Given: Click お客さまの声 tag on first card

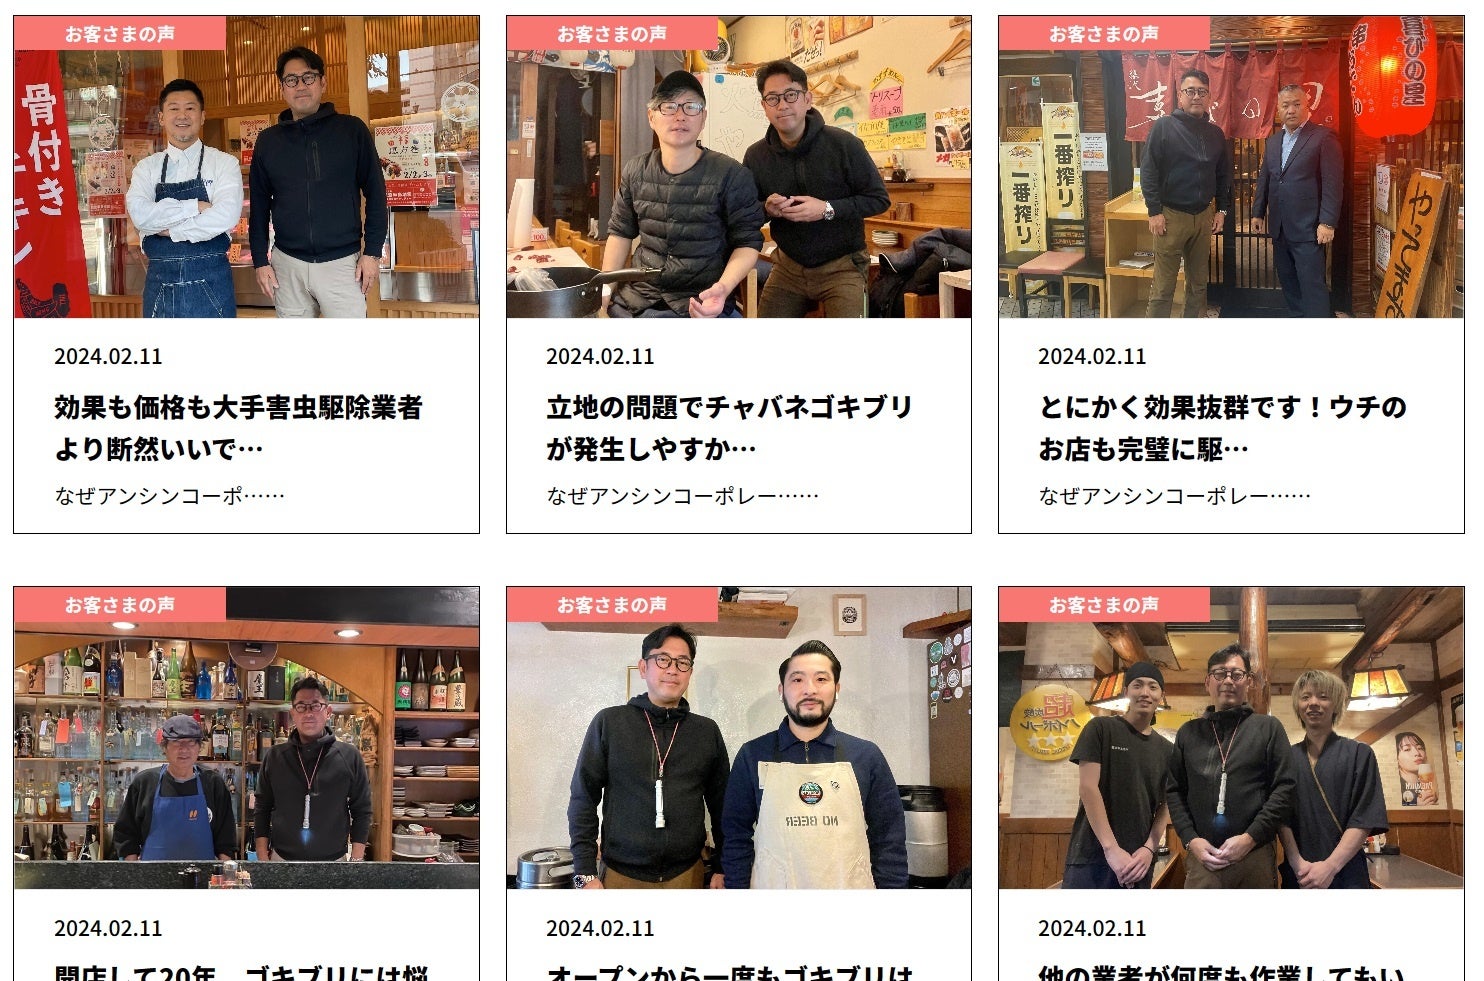Looking at the screenshot, I should click(120, 33).
